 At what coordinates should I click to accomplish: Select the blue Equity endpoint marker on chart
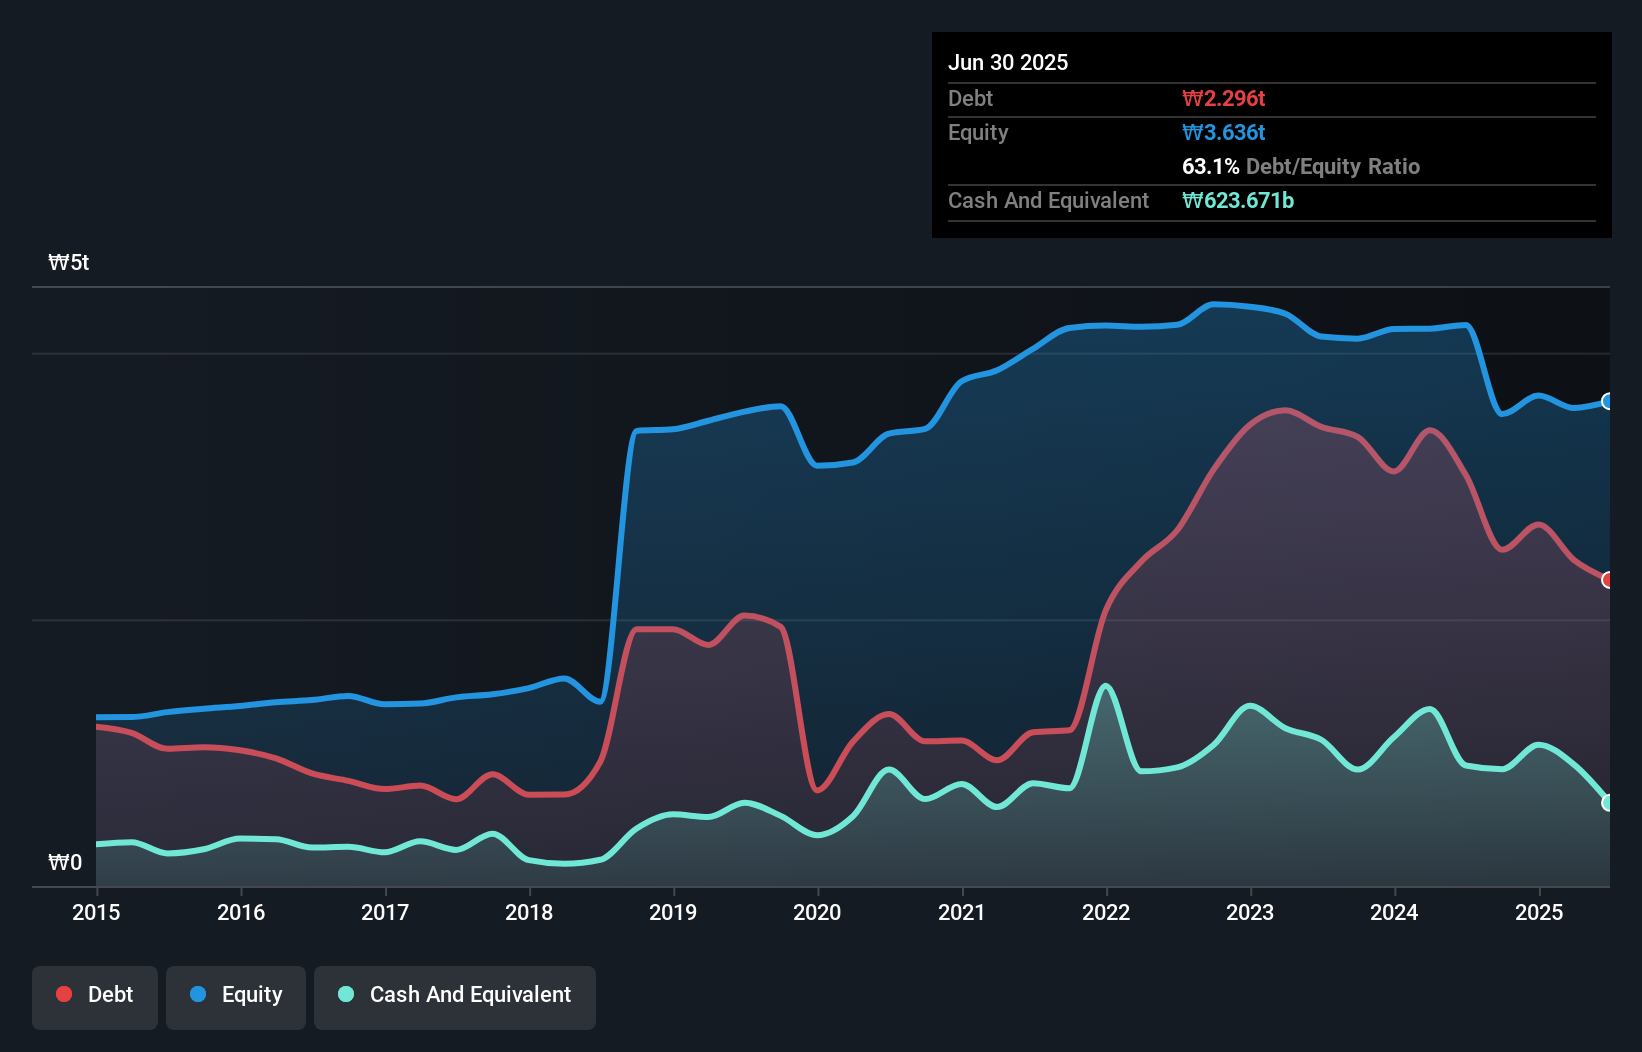pos(1607,402)
